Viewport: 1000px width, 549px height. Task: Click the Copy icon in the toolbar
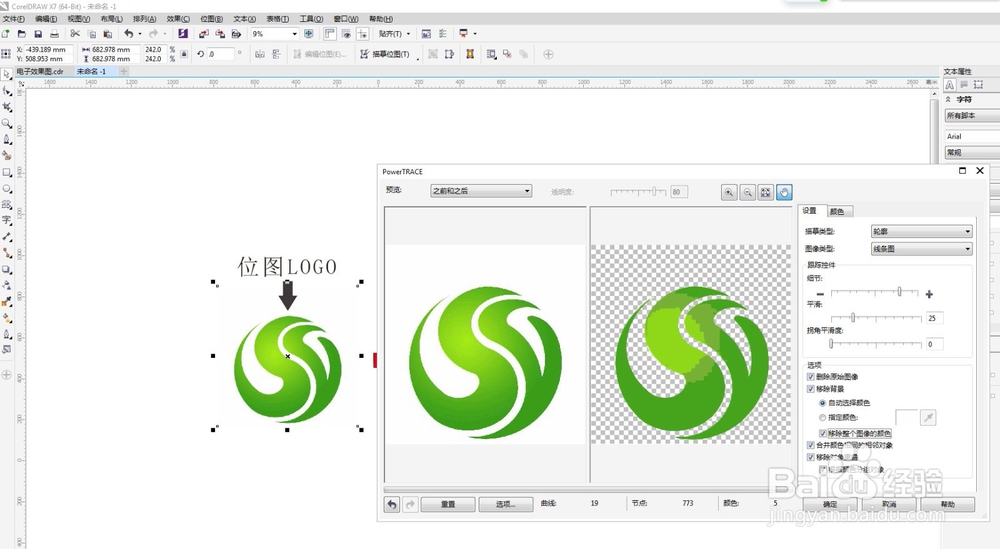(91, 34)
